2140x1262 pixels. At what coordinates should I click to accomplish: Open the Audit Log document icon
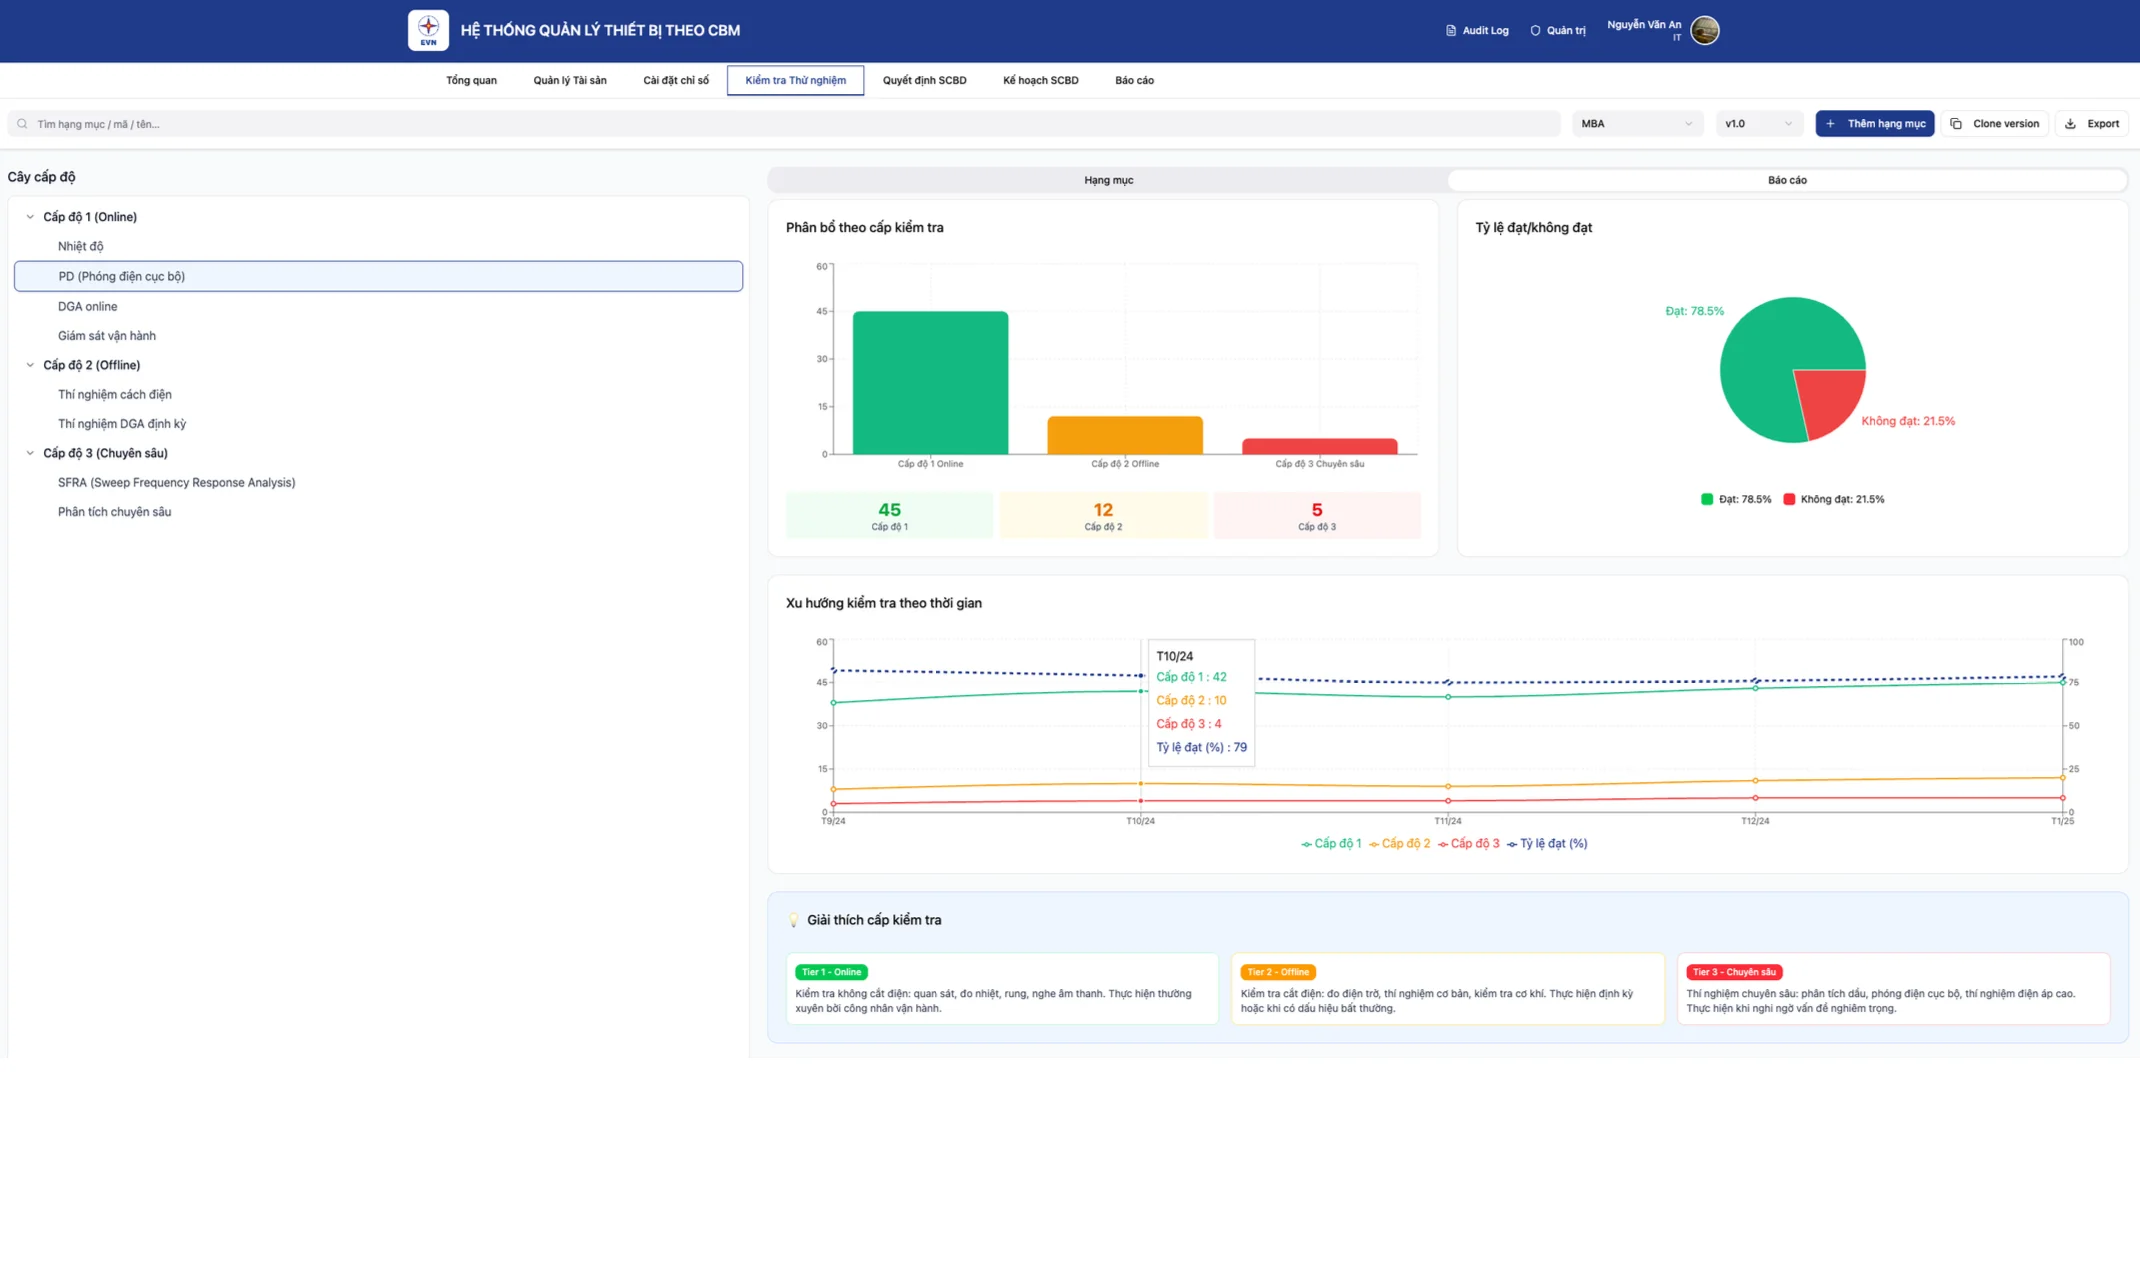[1451, 31]
